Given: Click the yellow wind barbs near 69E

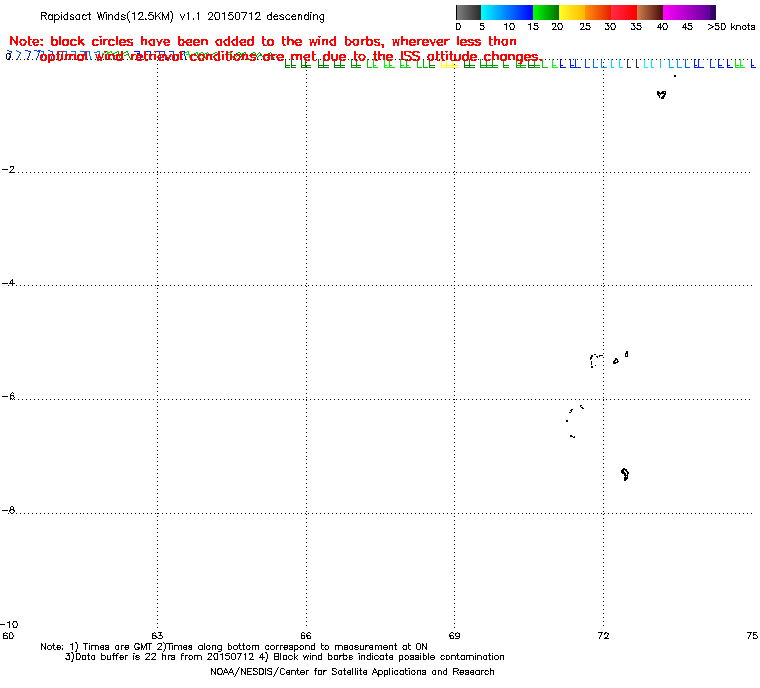Looking at the screenshot, I should coord(448,64).
